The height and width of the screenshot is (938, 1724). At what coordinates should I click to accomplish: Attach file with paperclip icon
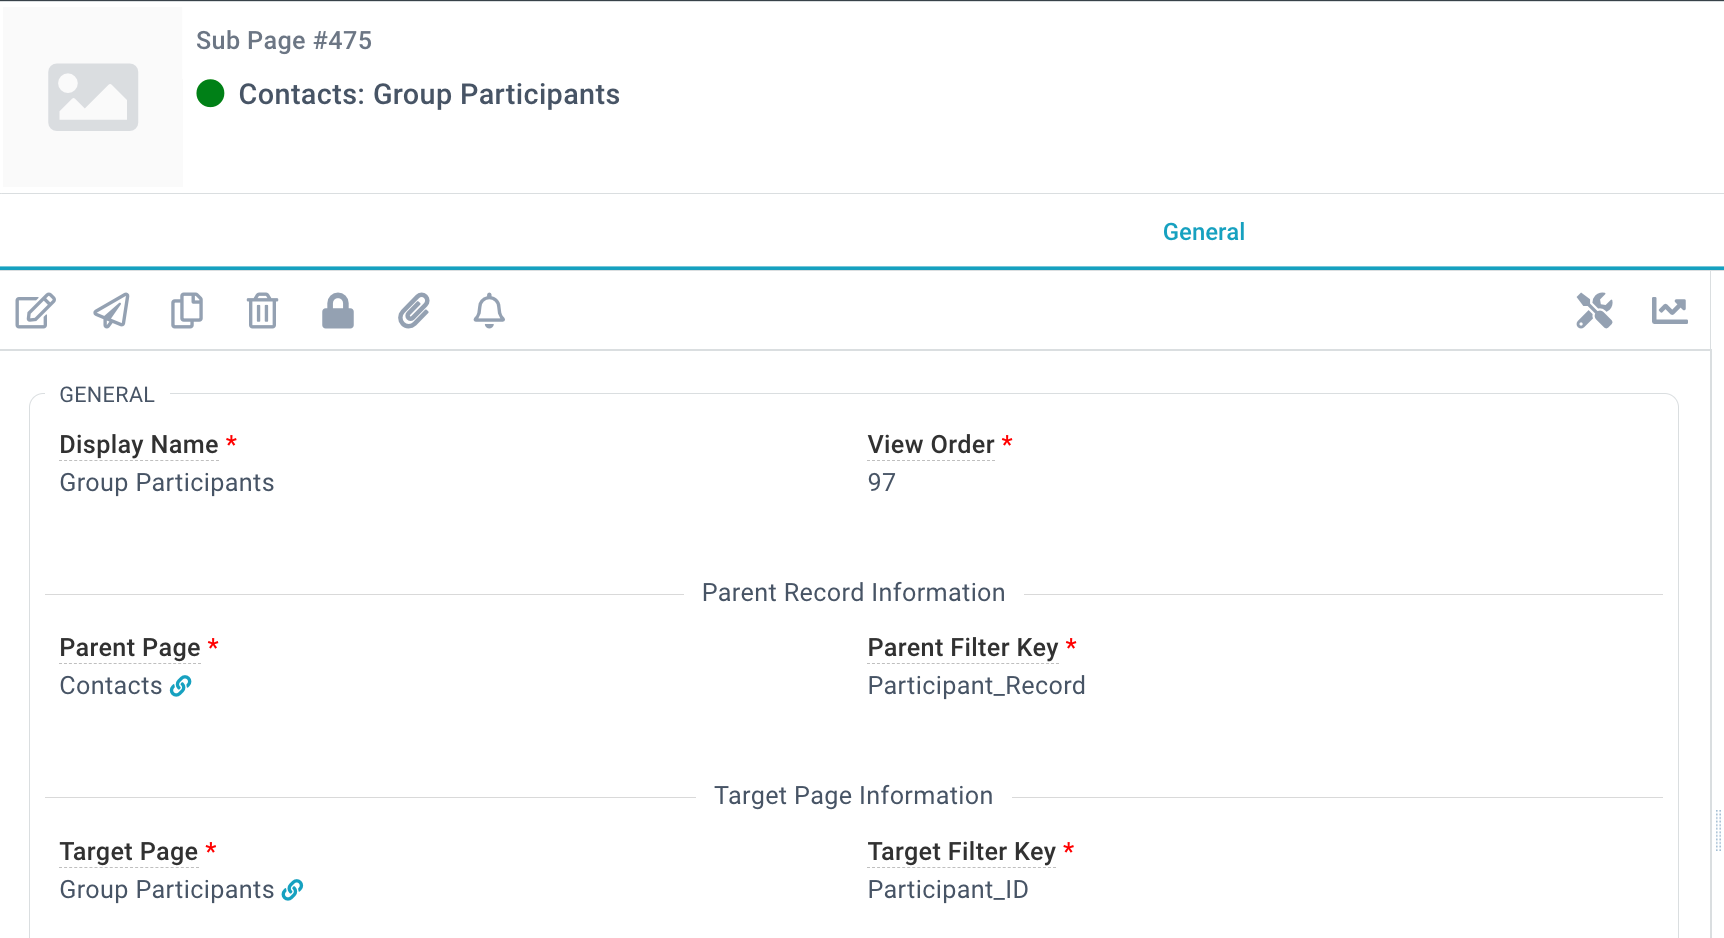coord(414,311)
